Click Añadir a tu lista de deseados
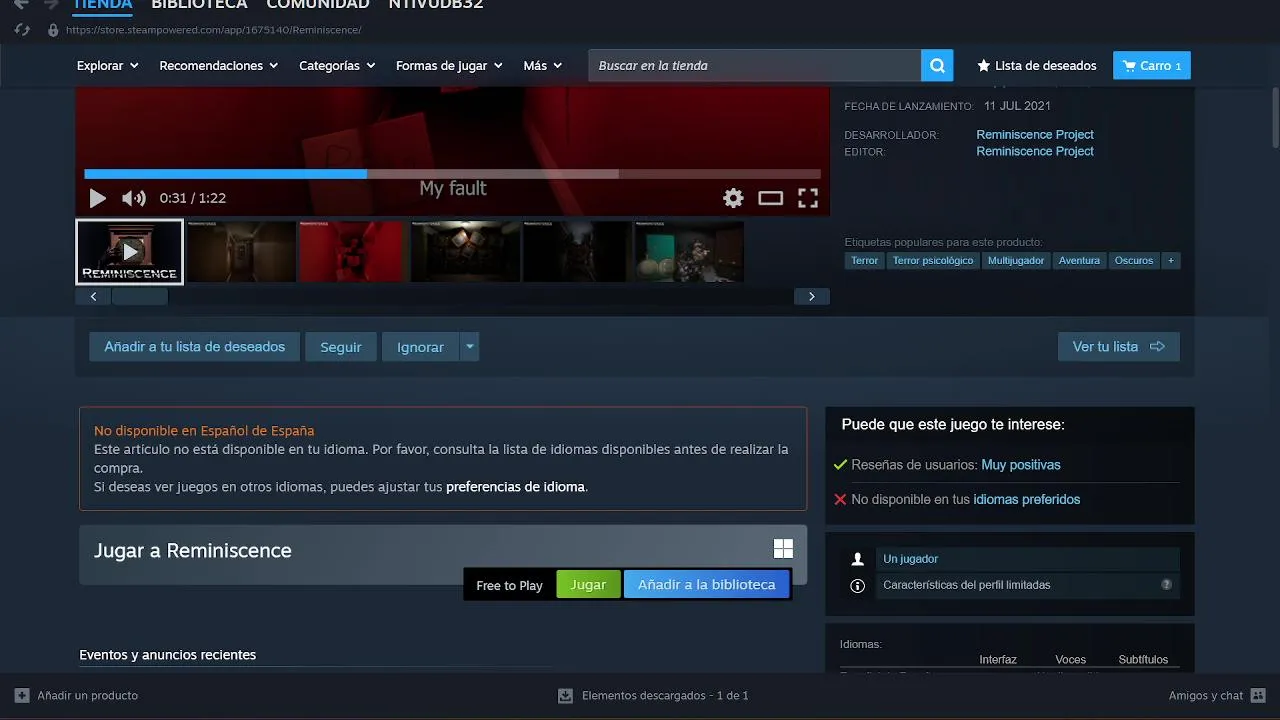This screenshot has width=1280, height=720. (x=194, y=347)
